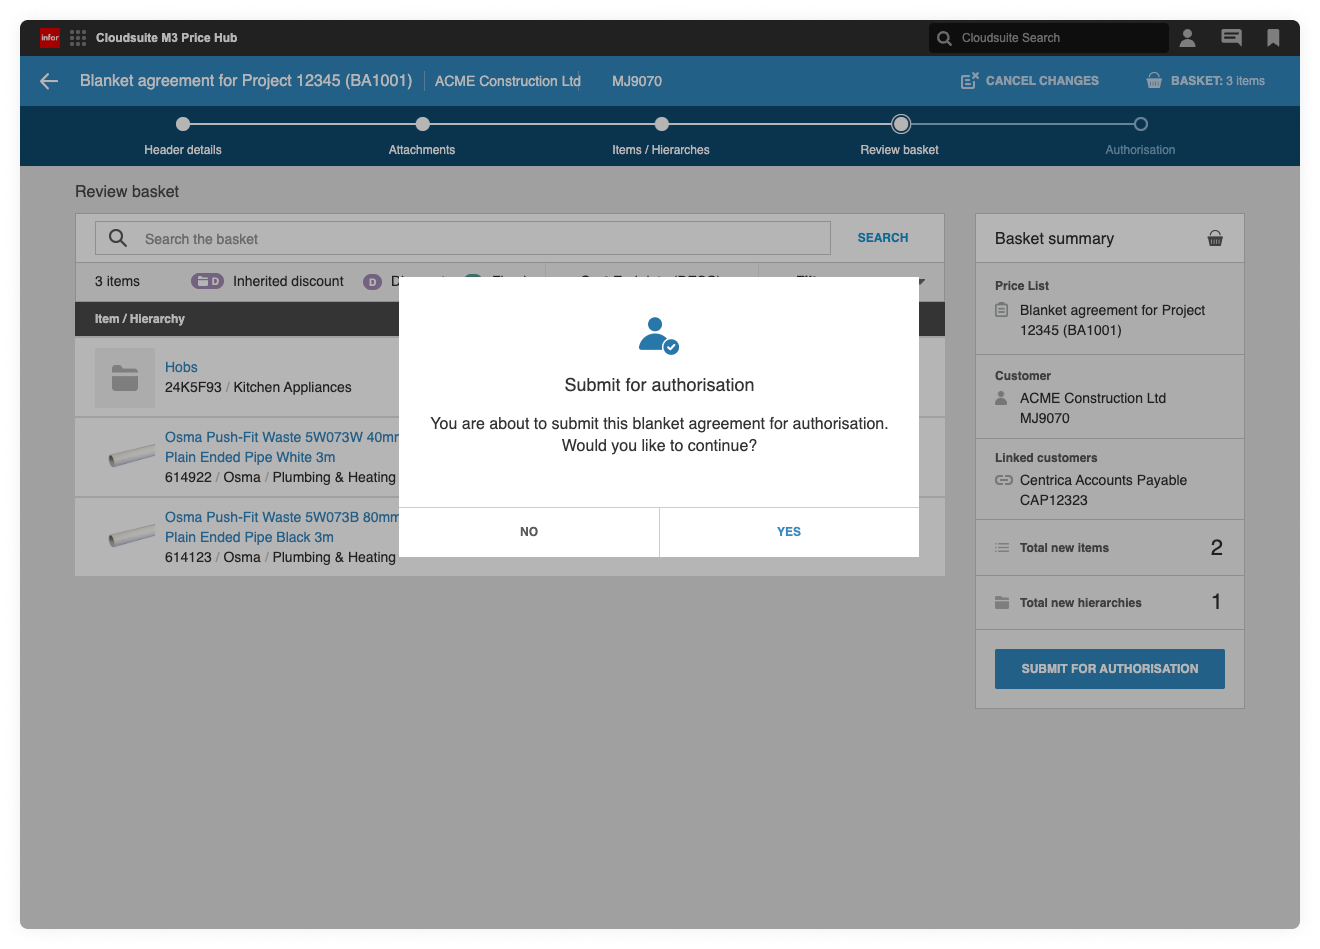Click the customer person icon
1320x949 pixels.
(x=1001, y=398)
